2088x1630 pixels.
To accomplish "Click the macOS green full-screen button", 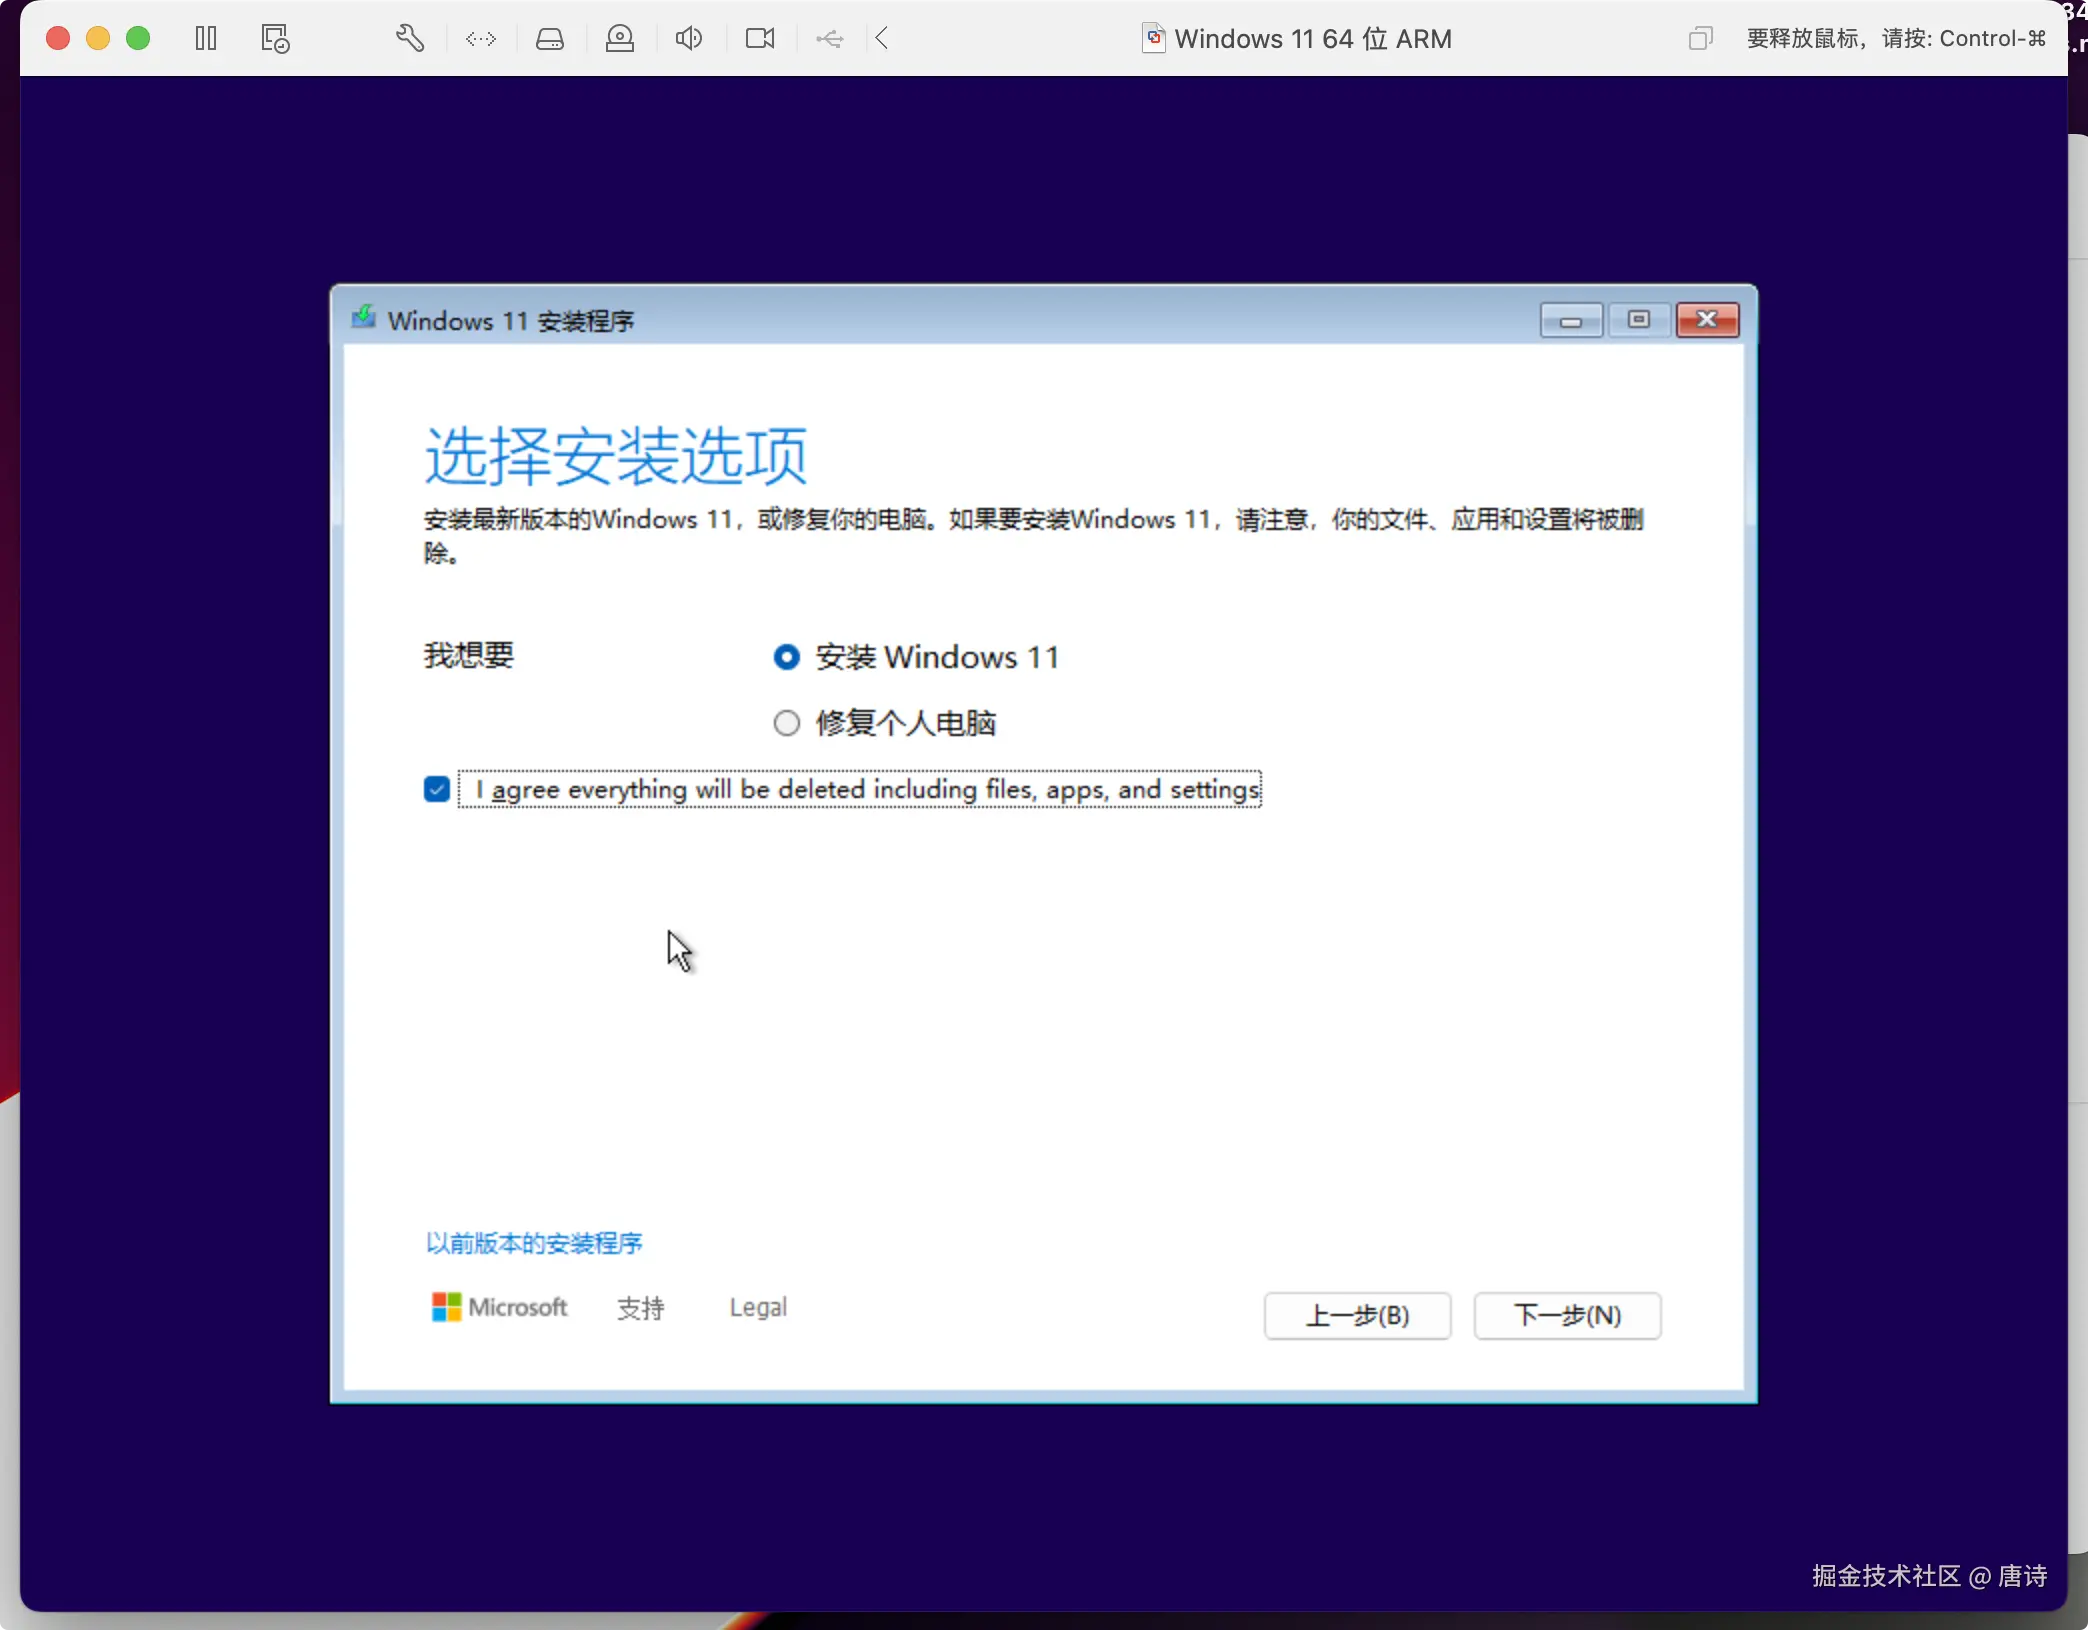I will click(x=138, y=39).
